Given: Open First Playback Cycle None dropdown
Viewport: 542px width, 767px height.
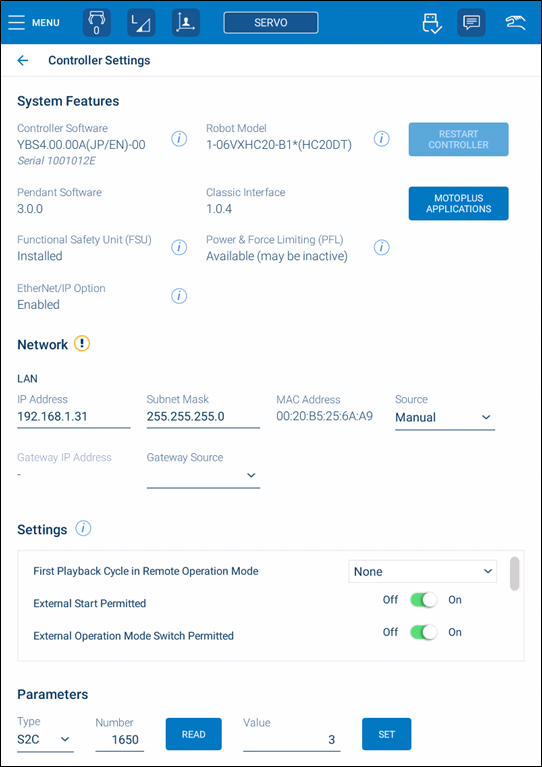Looking at the screenshot, I should [x=423, y=571].
